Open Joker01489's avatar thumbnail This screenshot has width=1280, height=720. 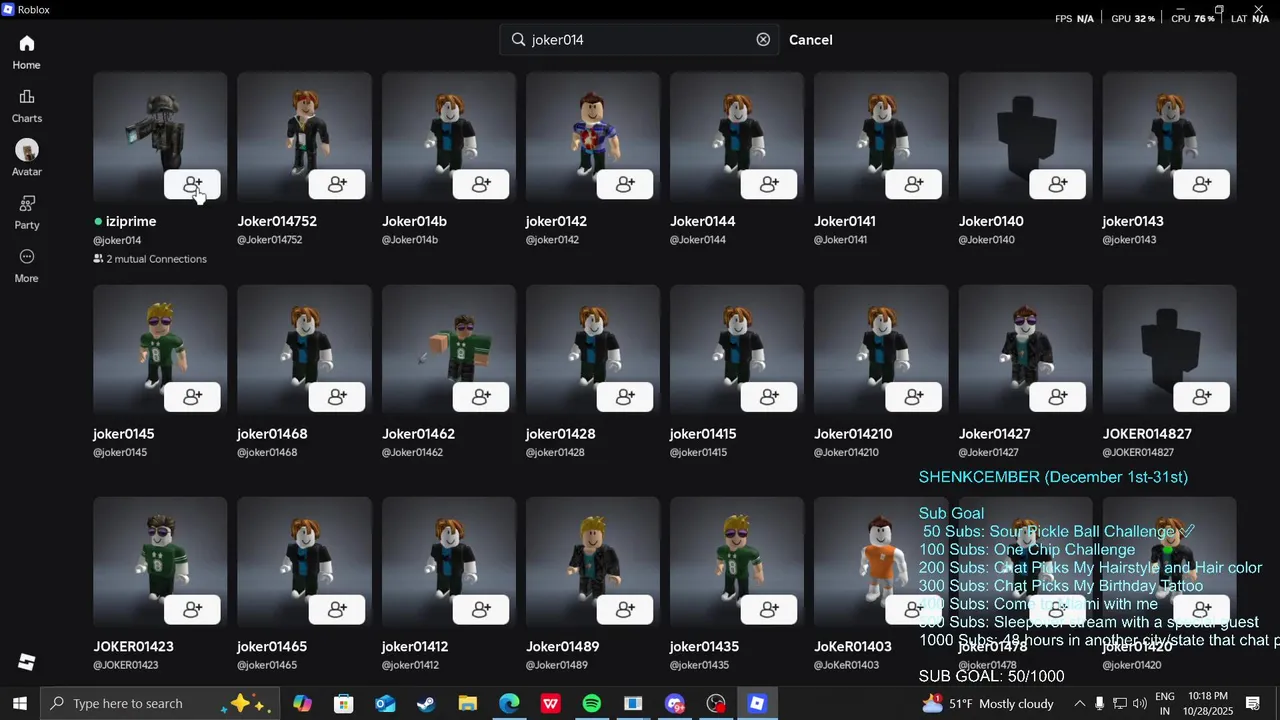[592, 562]
